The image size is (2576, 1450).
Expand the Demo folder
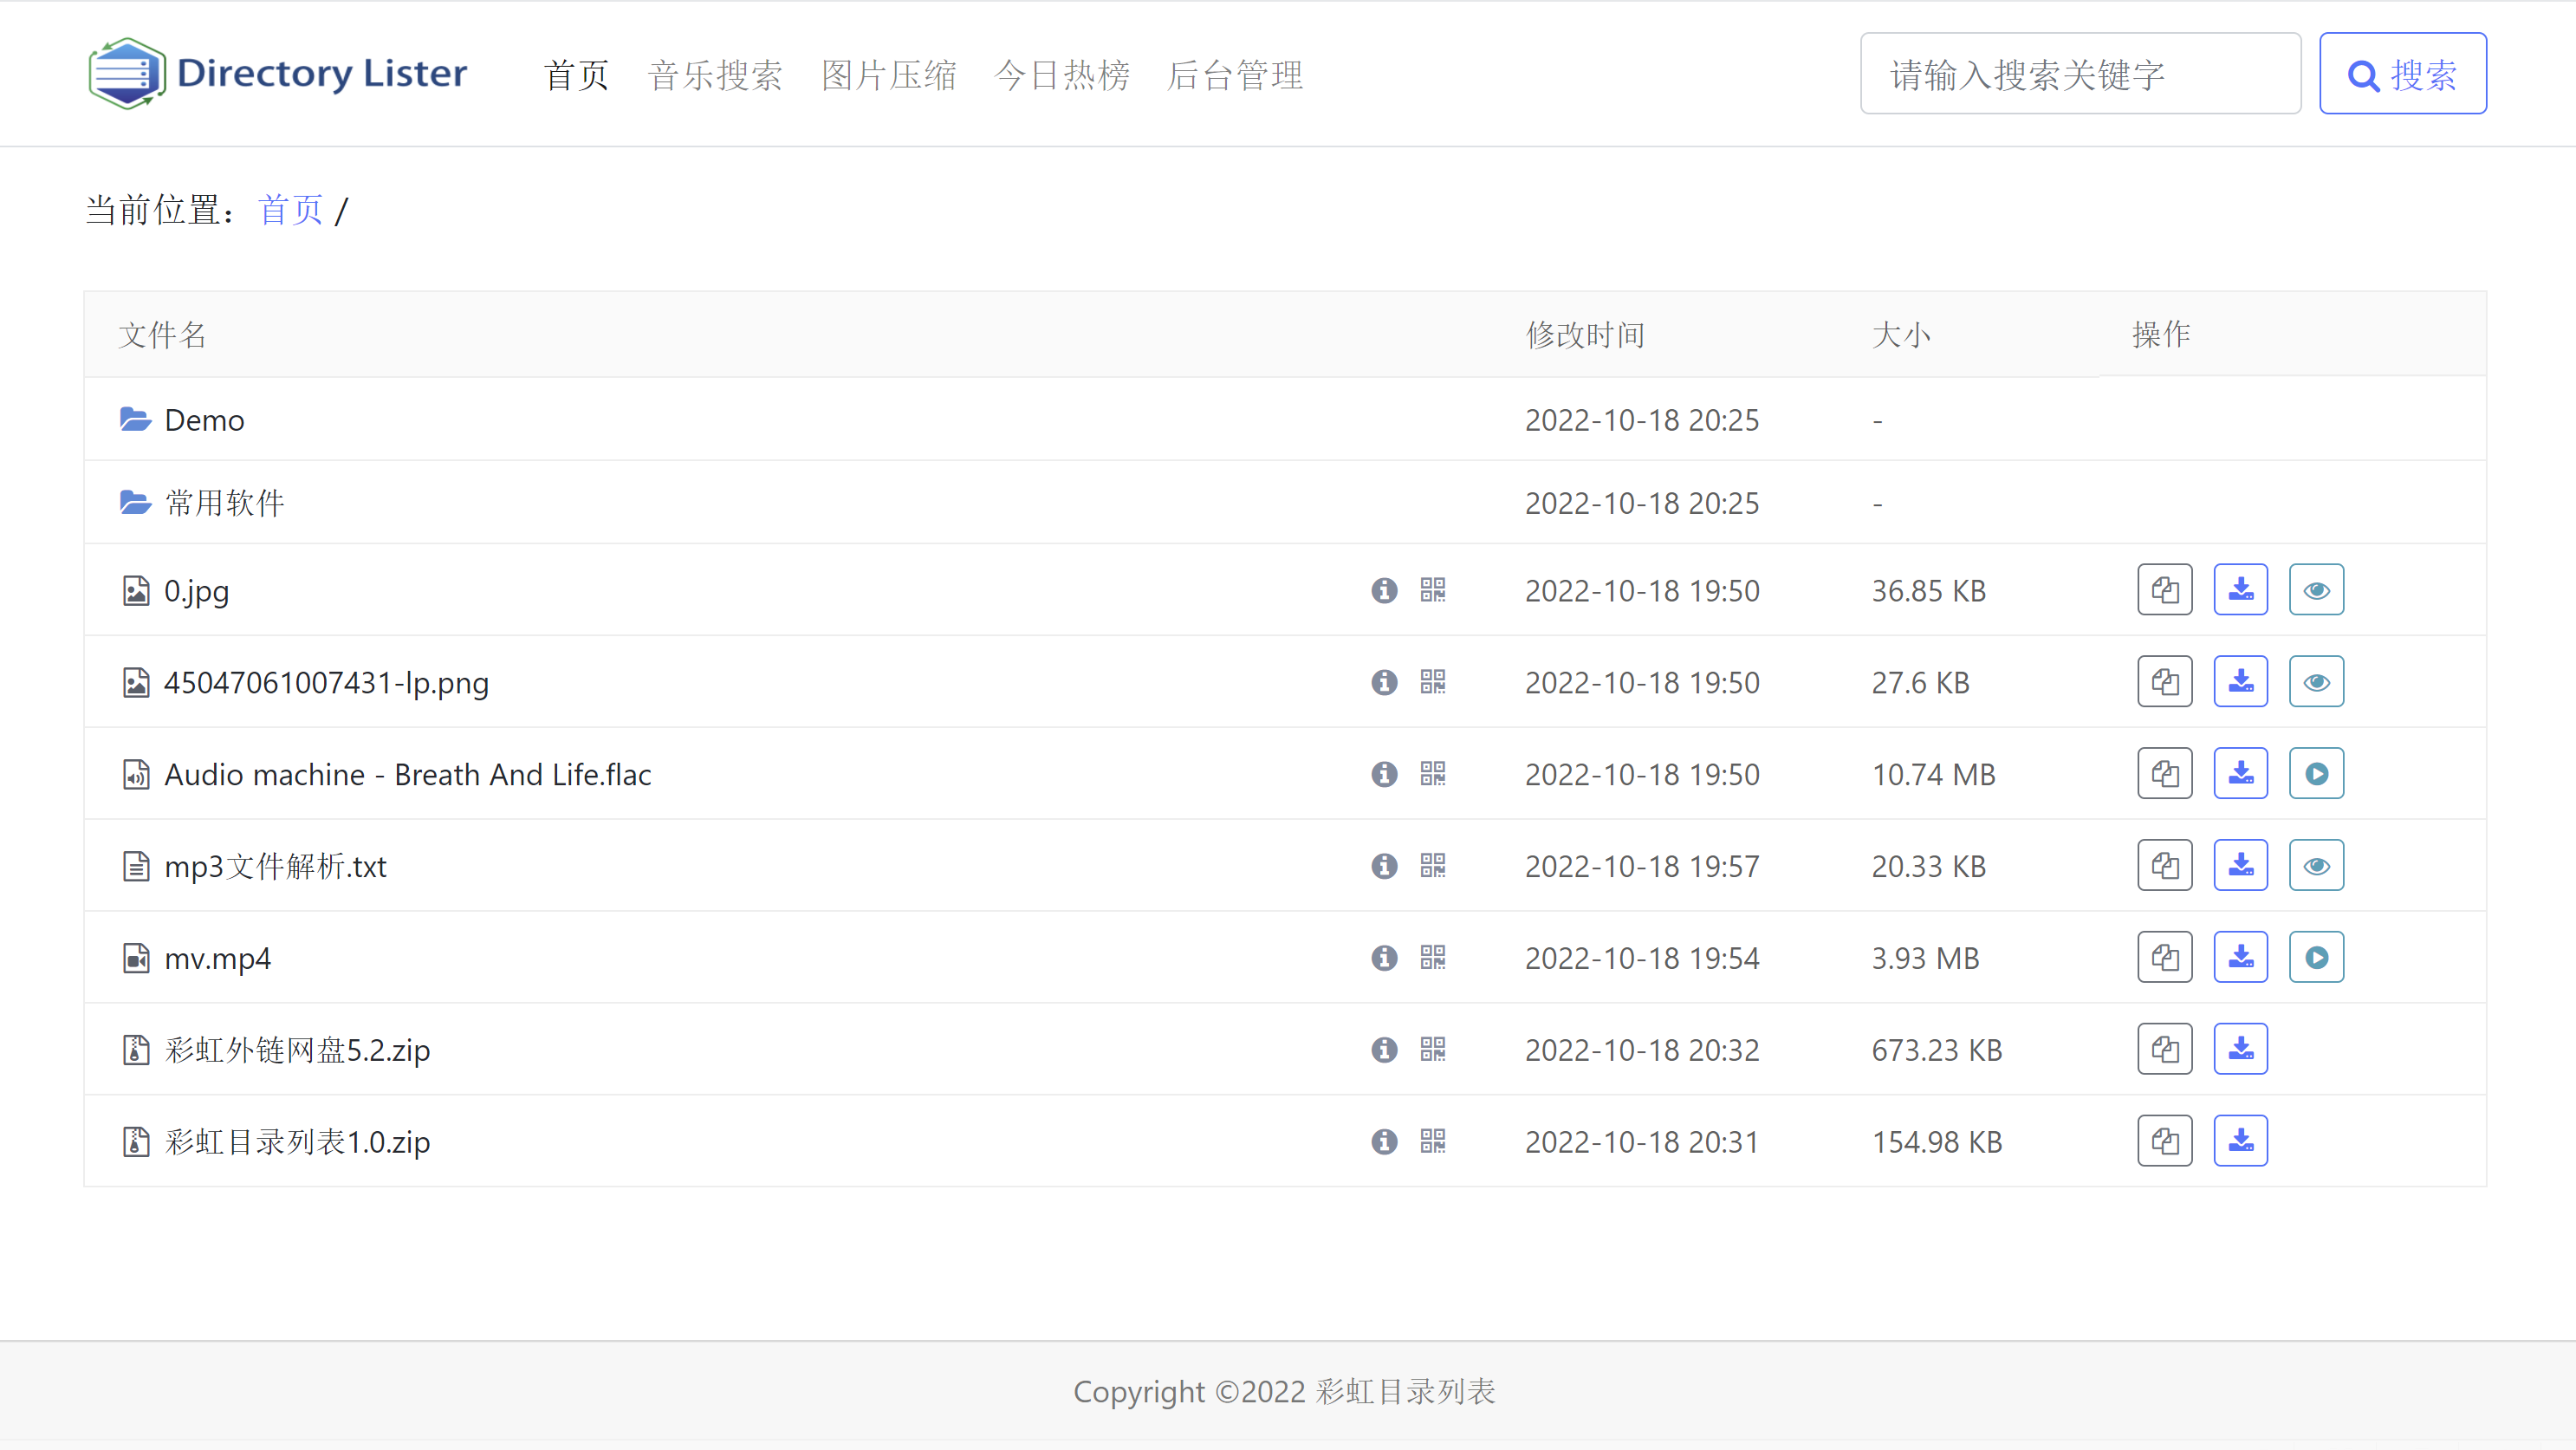204,419
